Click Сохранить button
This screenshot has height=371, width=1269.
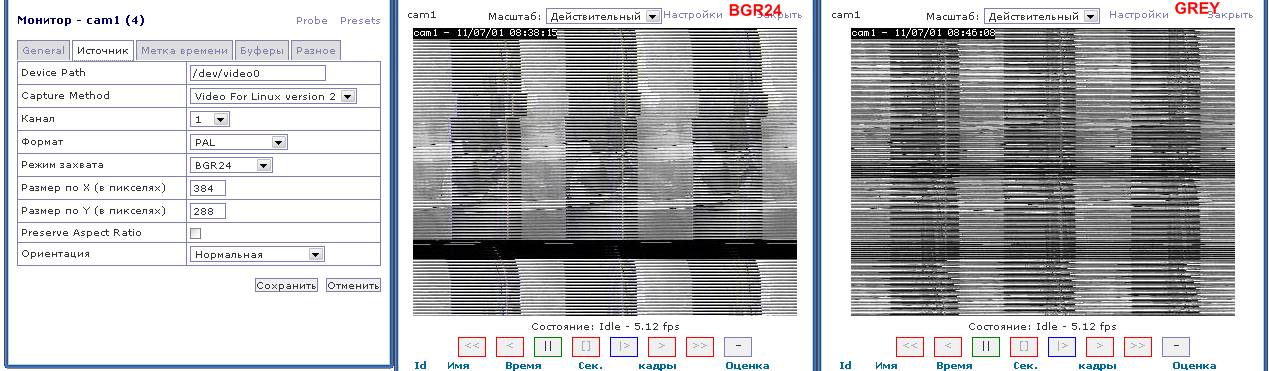tap(287, 285)
